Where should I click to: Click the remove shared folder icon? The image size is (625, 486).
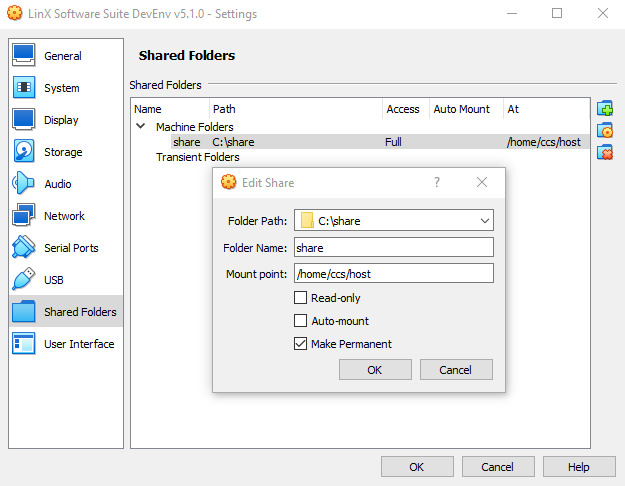pyautogui.click(x=605, y=152)
